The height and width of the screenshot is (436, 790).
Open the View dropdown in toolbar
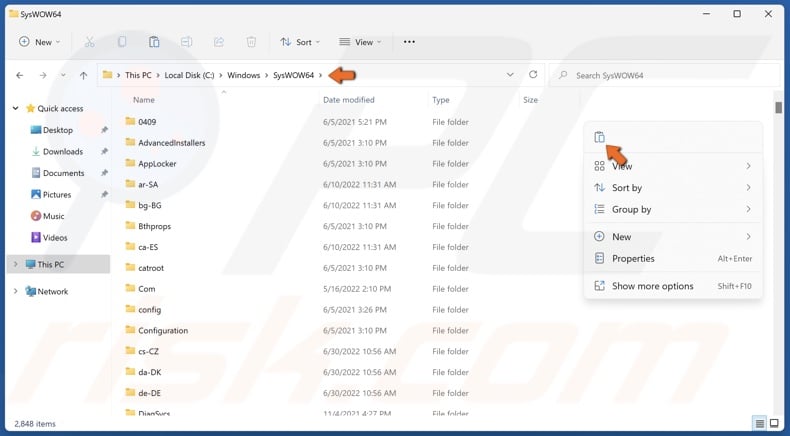pos(360,42)
